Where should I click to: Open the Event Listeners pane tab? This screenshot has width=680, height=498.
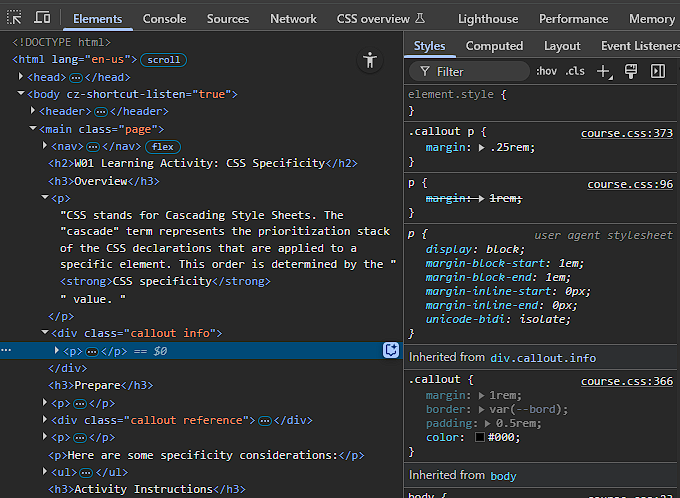[x=640, y=46]
